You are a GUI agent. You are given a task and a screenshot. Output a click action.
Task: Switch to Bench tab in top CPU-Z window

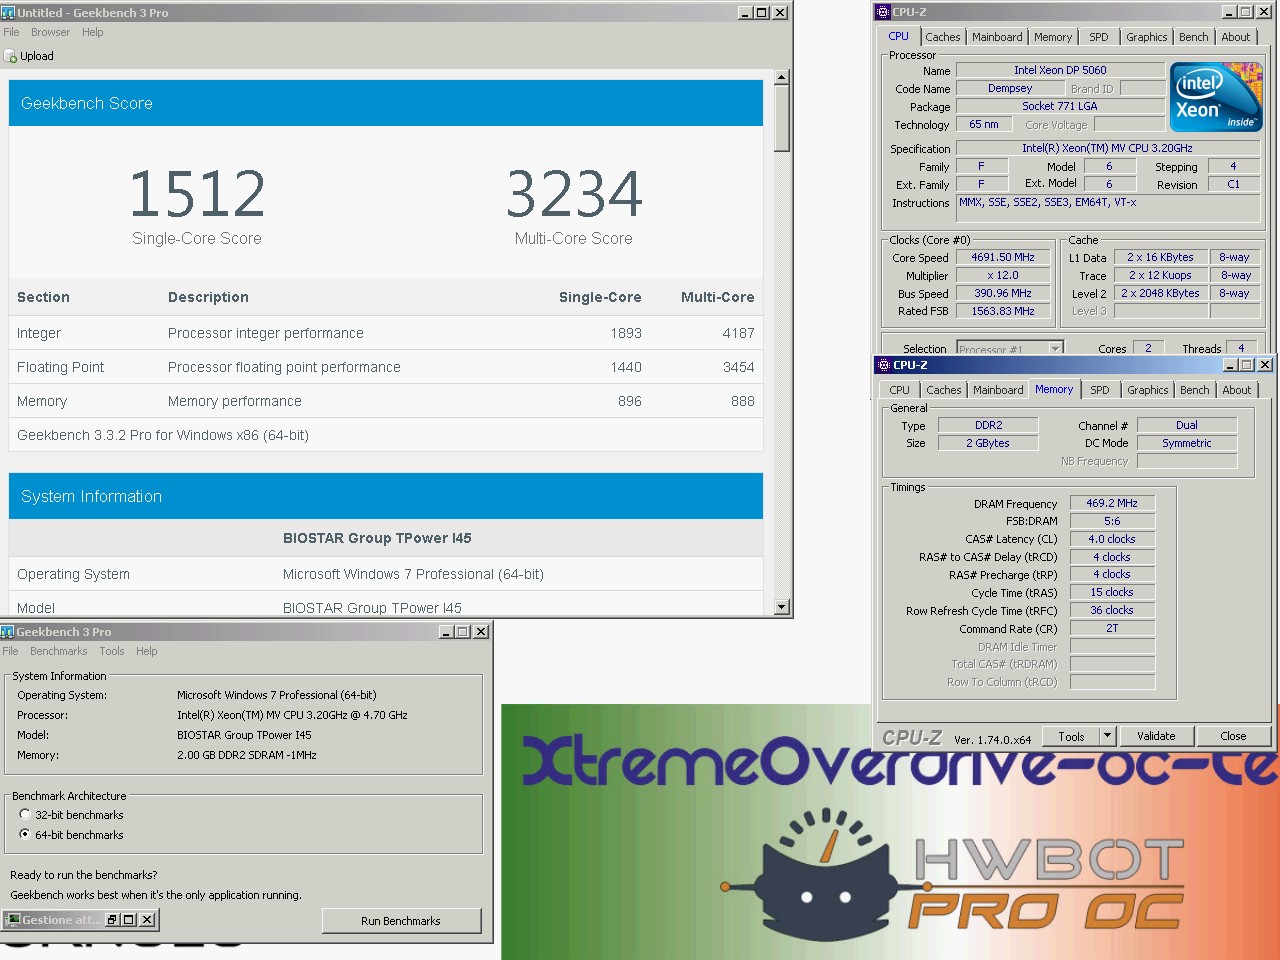[1193, 37]
